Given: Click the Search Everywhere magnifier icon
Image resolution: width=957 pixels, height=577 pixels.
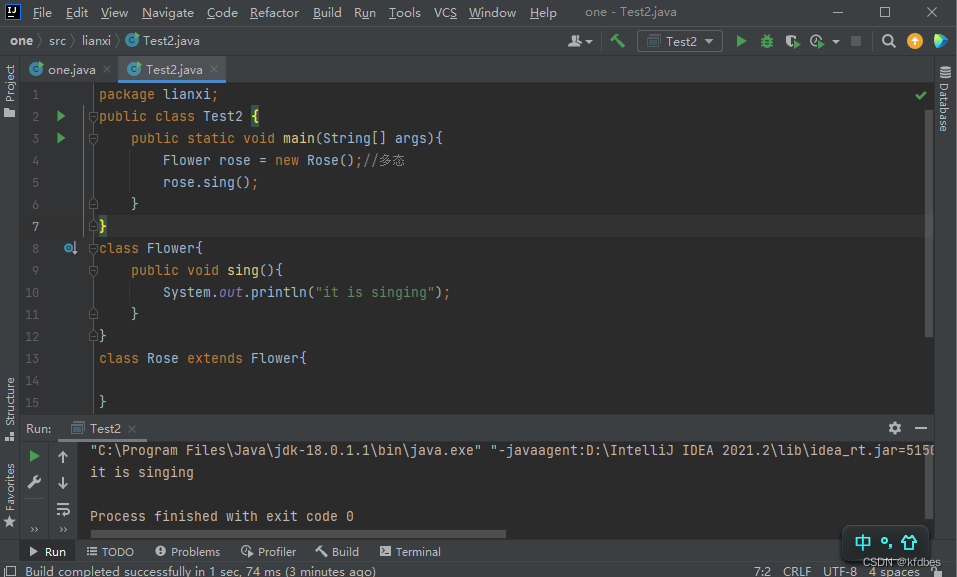Looking at the screenshot, I should point(889,41).
